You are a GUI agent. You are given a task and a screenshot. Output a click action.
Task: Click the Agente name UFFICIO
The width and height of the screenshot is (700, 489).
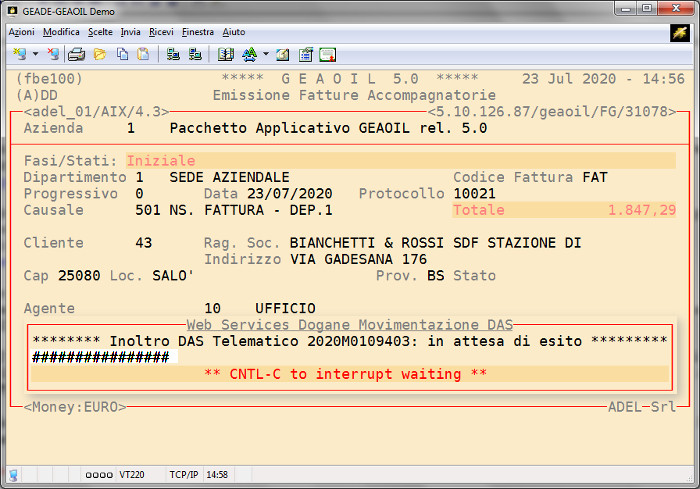coord(285,308)
